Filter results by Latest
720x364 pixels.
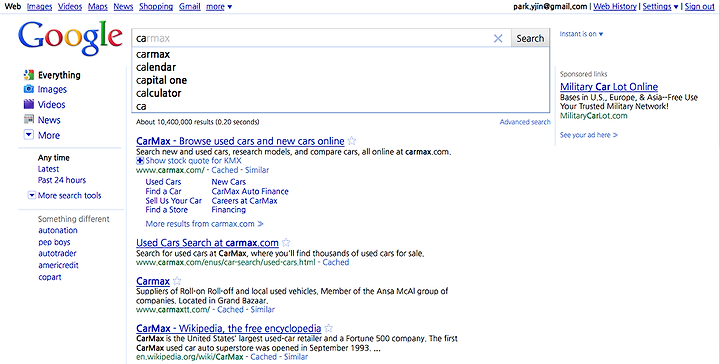(48, 169)
